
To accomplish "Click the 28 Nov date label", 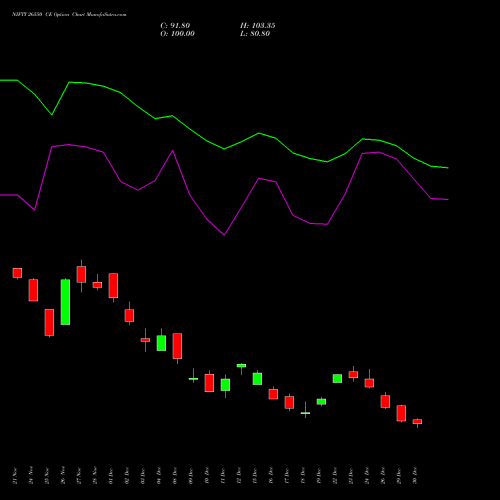I will click(95, 476).
